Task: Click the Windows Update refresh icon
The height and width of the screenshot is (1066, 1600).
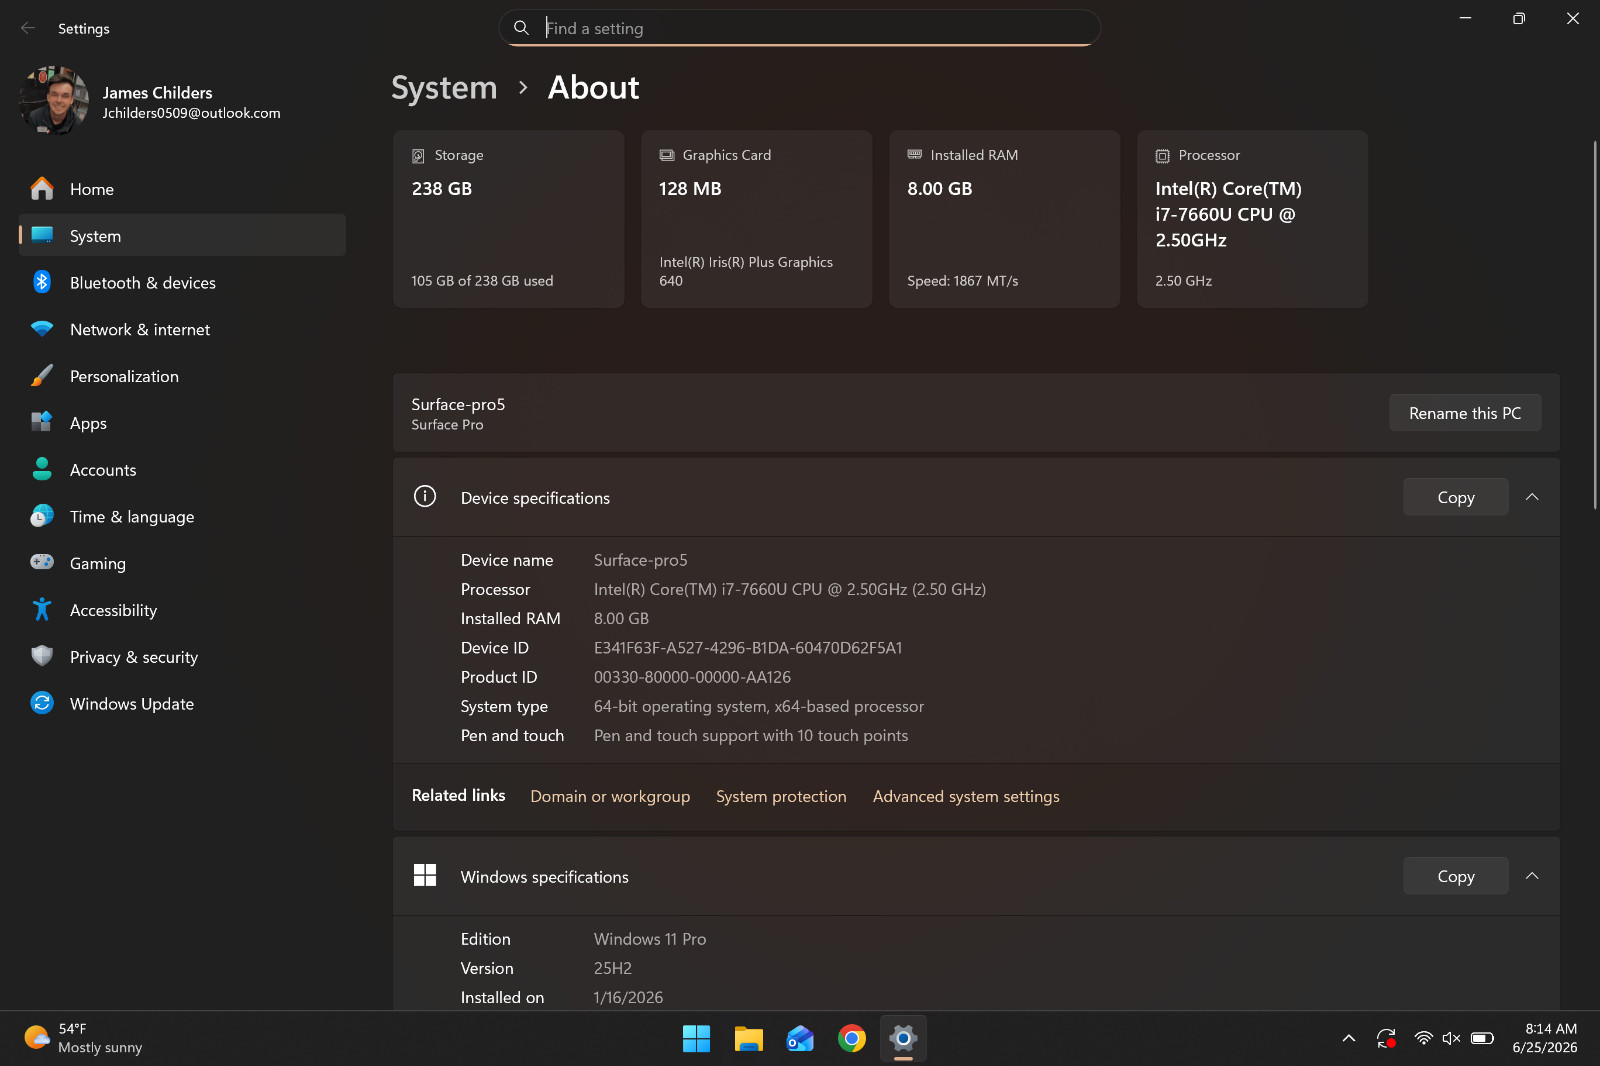Action: [x=42, y=703]
